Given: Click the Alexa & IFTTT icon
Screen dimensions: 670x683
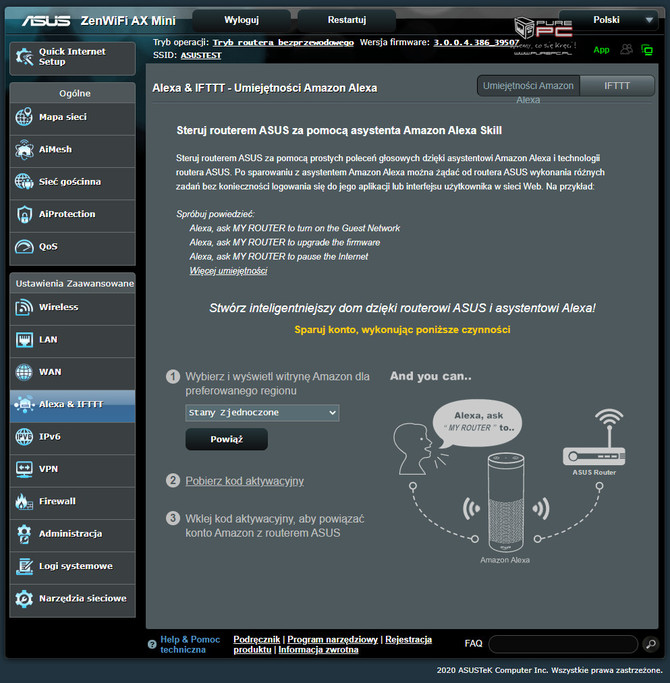Looking at the screenshot, I should click(24, 404).
